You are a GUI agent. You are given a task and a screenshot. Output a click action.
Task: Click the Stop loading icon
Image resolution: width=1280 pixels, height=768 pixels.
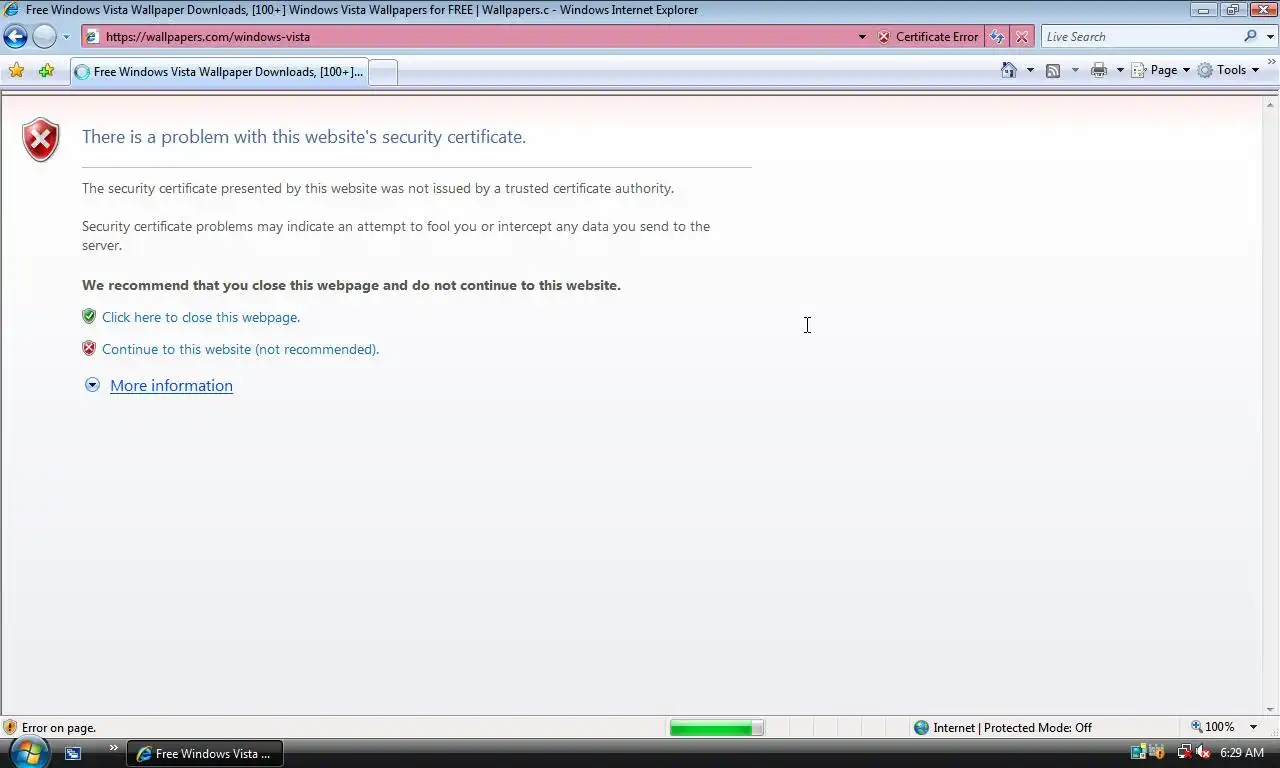point(1021,37)
